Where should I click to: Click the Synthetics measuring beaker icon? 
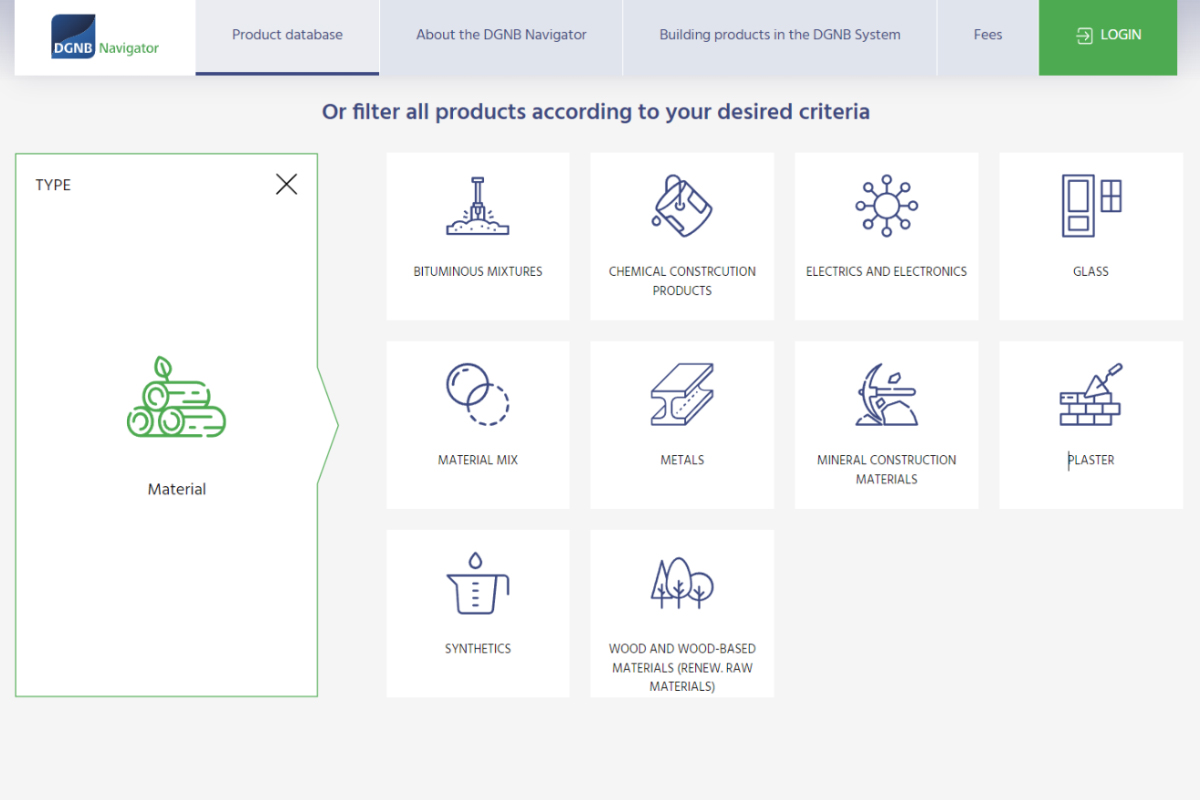(x=477, y=583)
